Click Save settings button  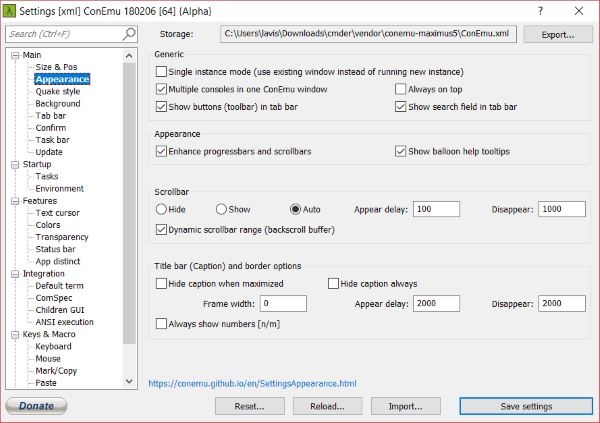point(526,406)
